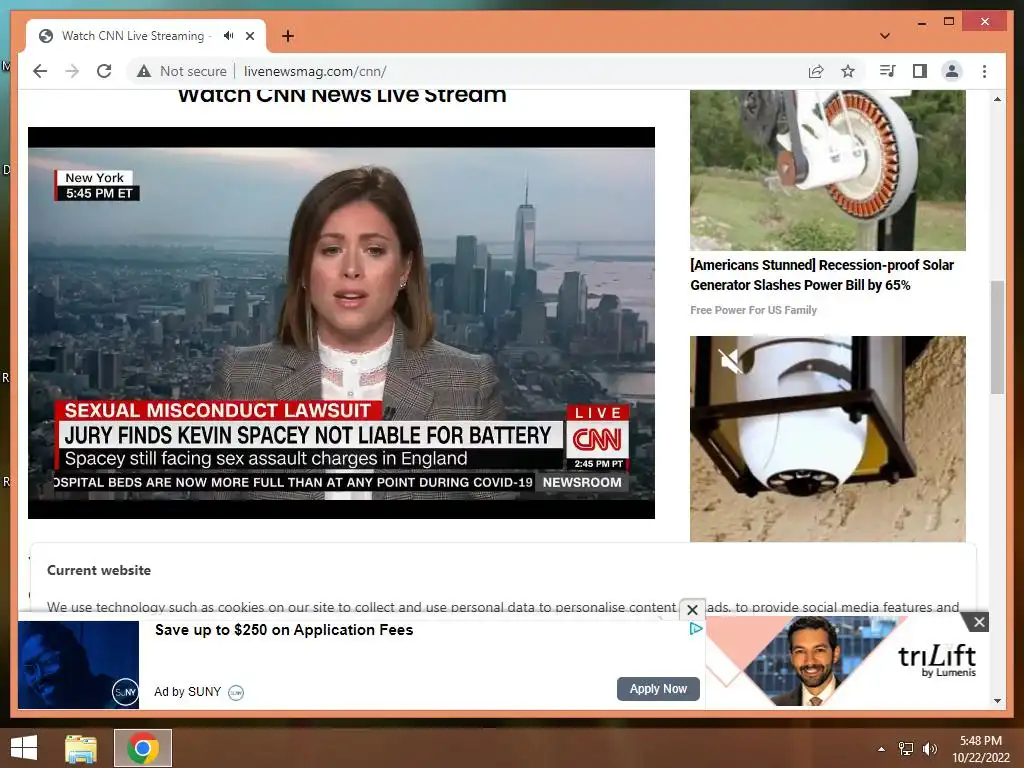
Task: Open network status tray icon
Action: pyautogui.click(x=906, y=749)
